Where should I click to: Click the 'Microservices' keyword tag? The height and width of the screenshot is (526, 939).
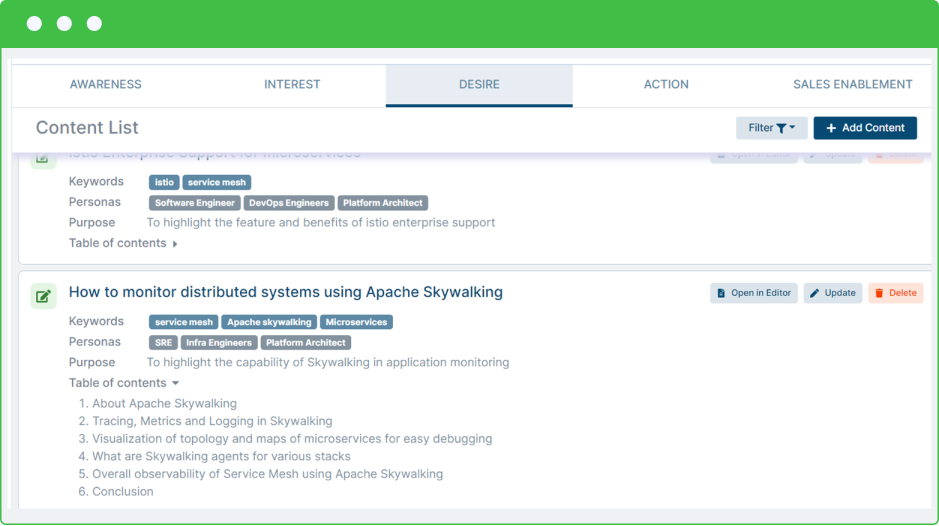pos(356,322)
